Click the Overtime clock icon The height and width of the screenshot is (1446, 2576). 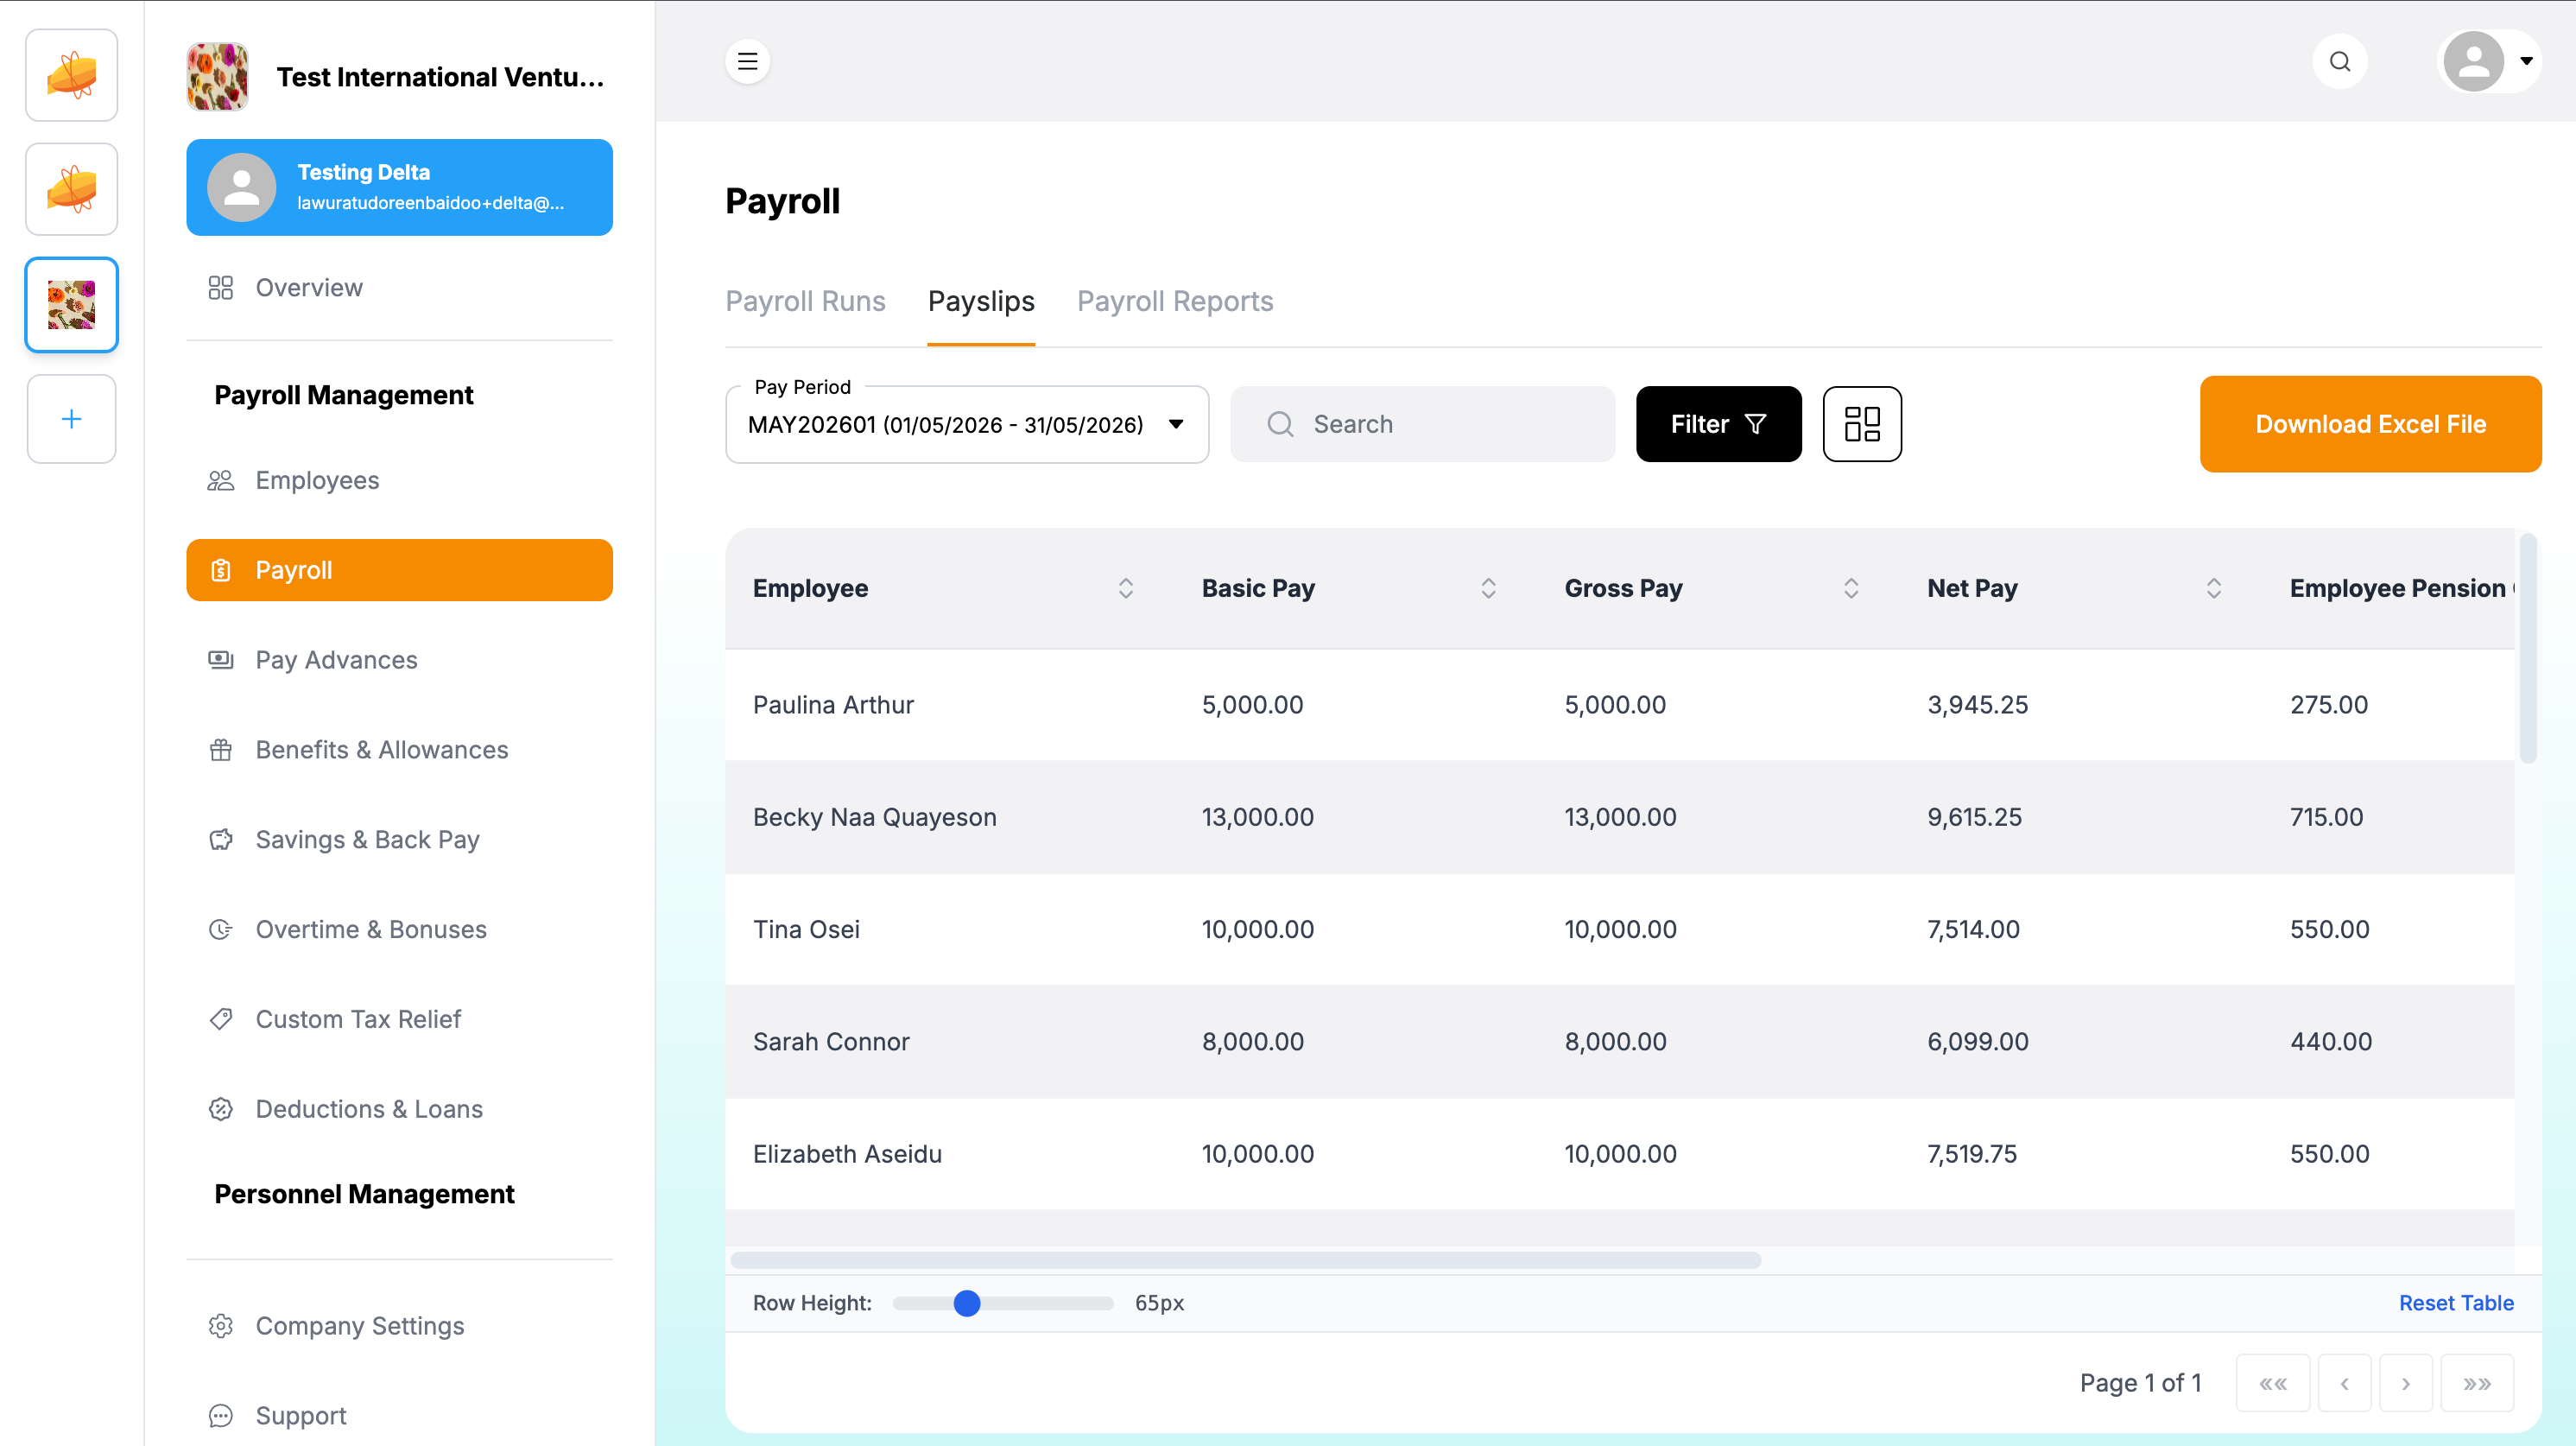point(220,929)
